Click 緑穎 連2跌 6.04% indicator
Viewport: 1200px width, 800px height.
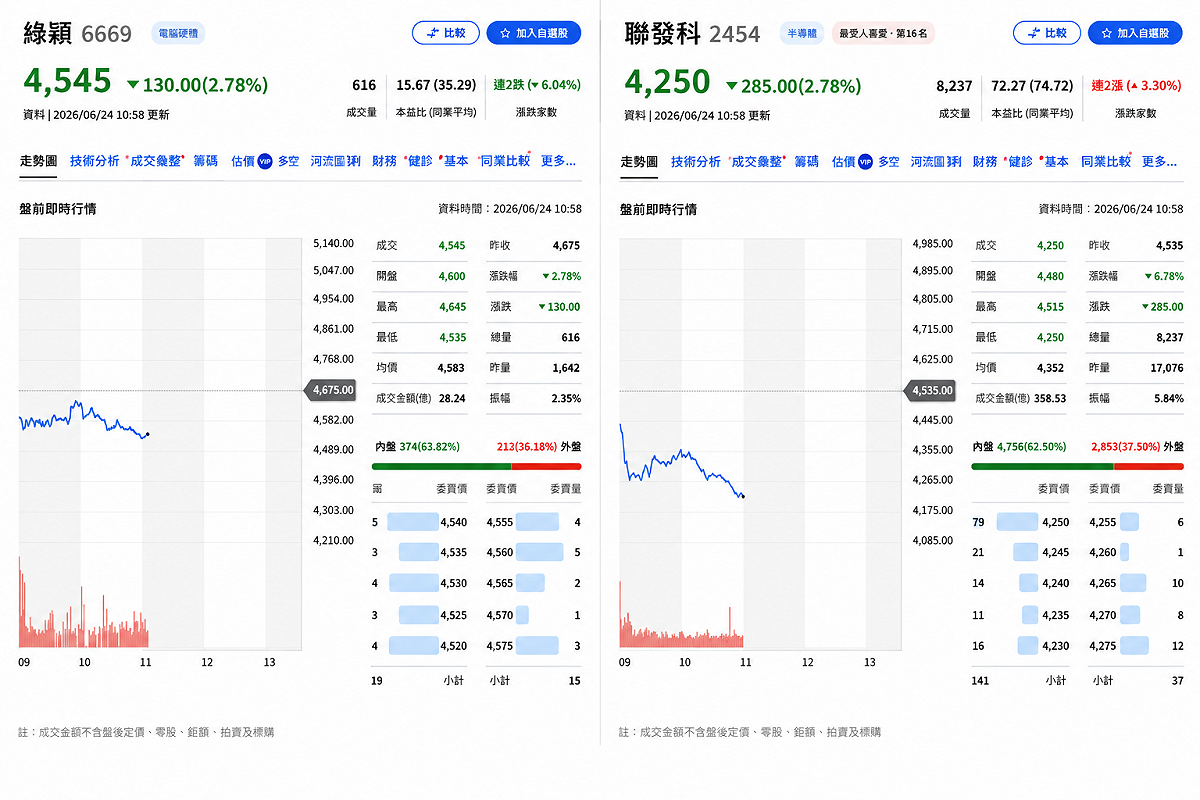point(537,86)
